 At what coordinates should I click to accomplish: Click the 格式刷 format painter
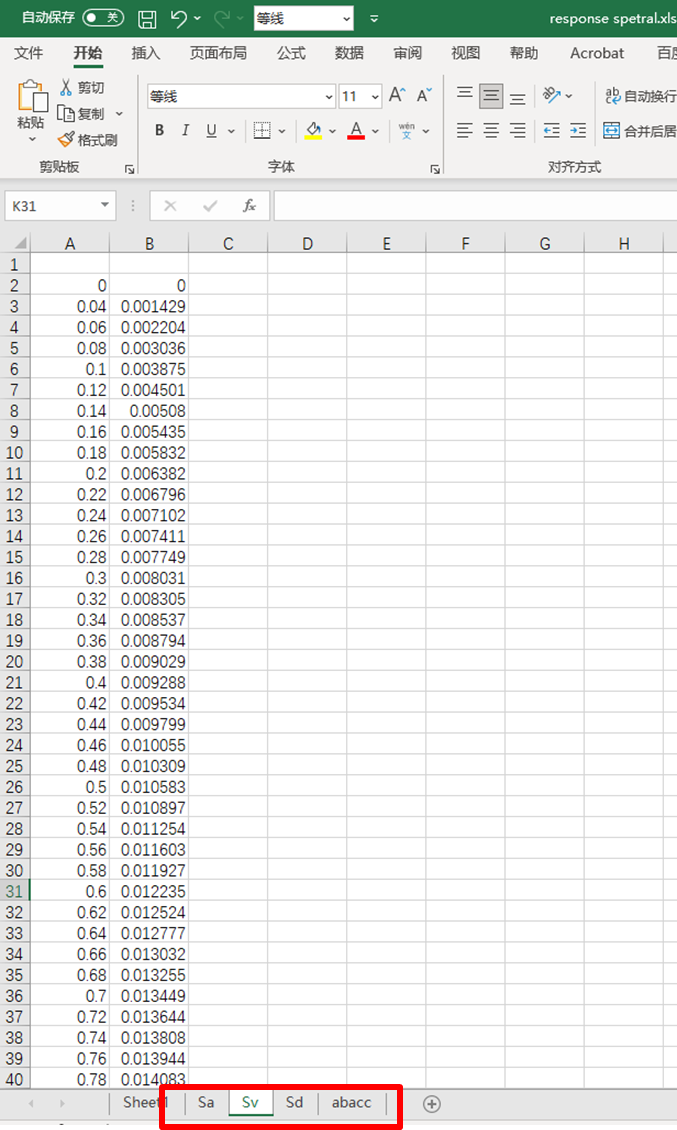[88, 140]
